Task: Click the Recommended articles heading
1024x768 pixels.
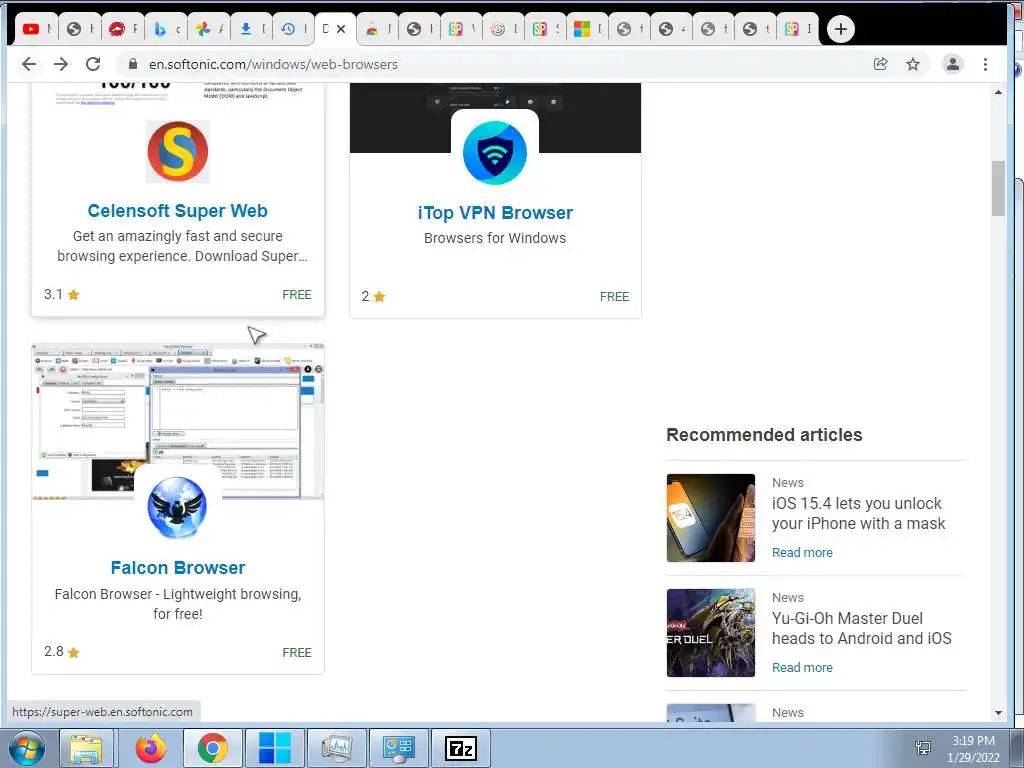Action: click(764, 435)
